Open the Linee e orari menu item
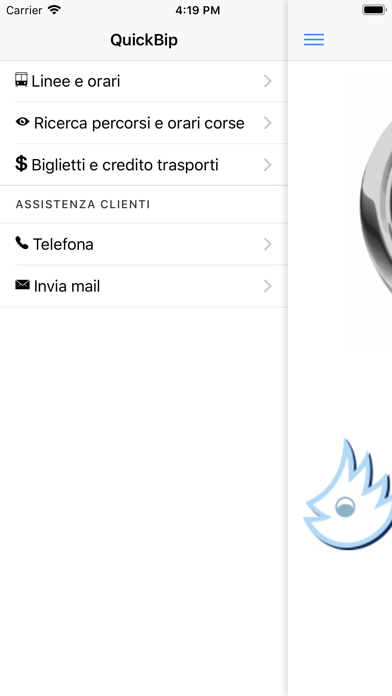The height and width of the screenshot is (696, 392). coord(144,81)
